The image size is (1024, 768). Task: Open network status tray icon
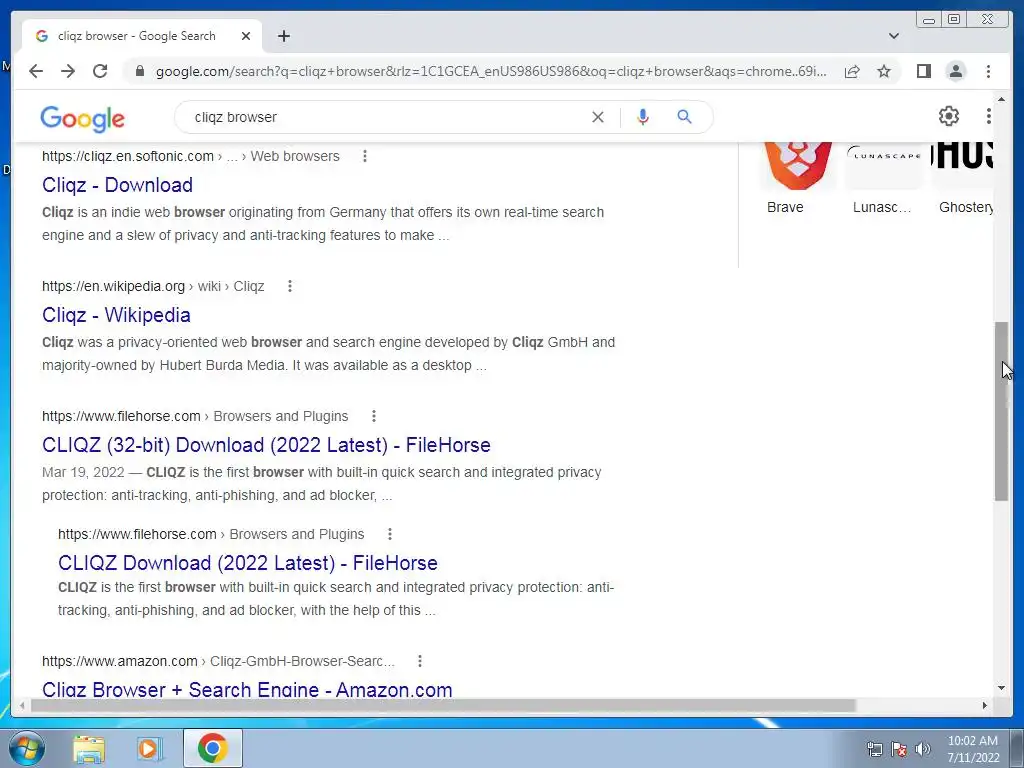[x=874, y=749]
